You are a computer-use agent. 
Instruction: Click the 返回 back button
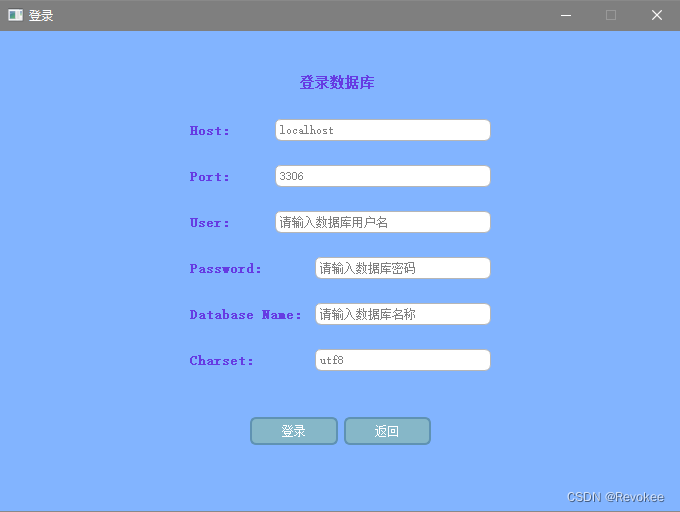coord(387,431)
